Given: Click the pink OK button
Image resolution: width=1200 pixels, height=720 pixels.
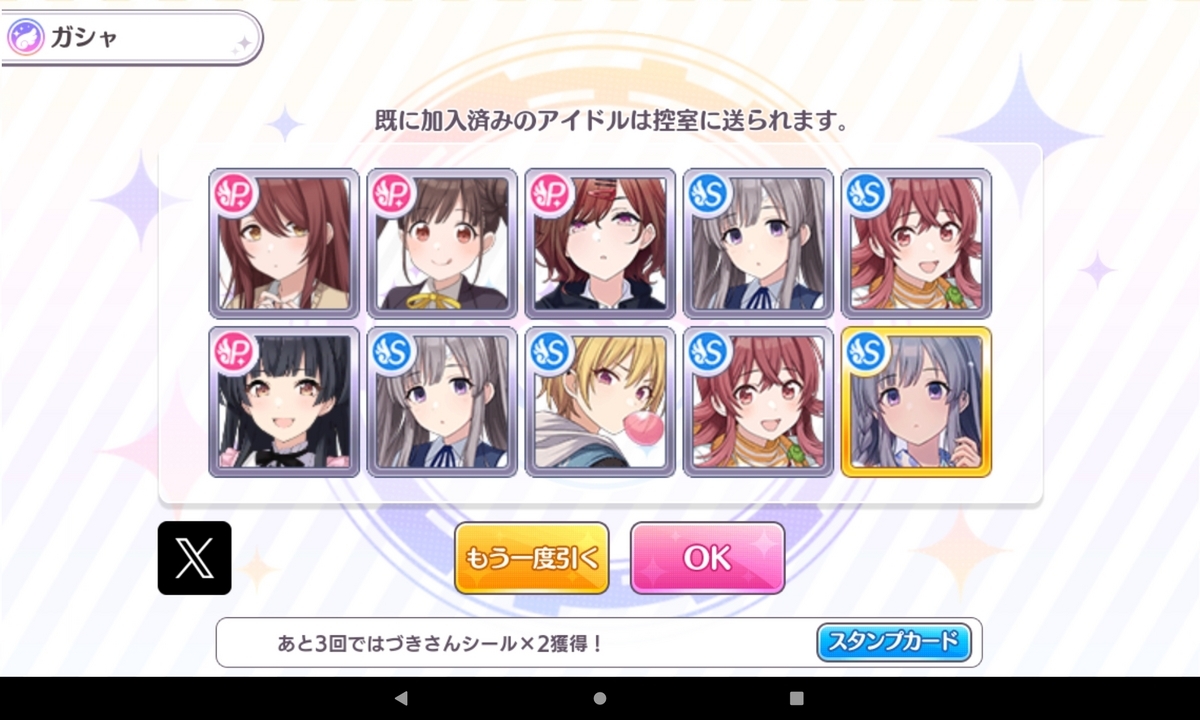Looking at the screenshot, I should (x=707, y=558).
